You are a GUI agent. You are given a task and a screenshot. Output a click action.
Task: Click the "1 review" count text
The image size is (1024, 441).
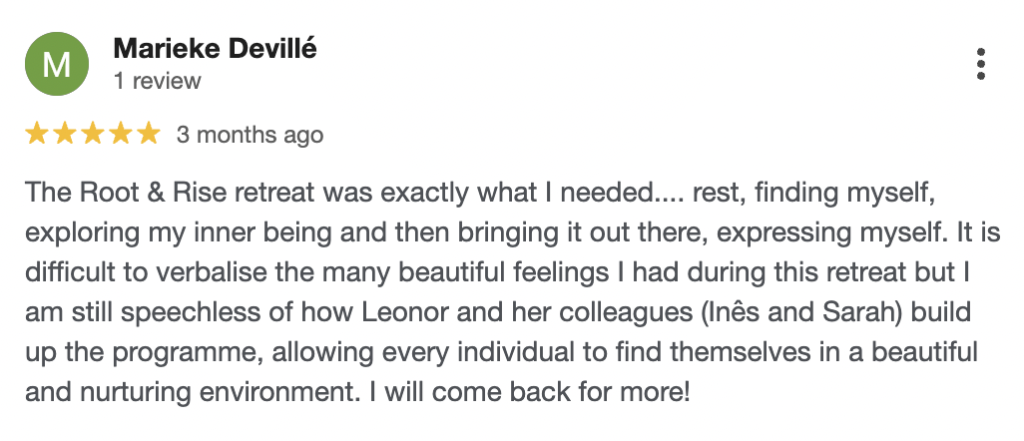157,81
